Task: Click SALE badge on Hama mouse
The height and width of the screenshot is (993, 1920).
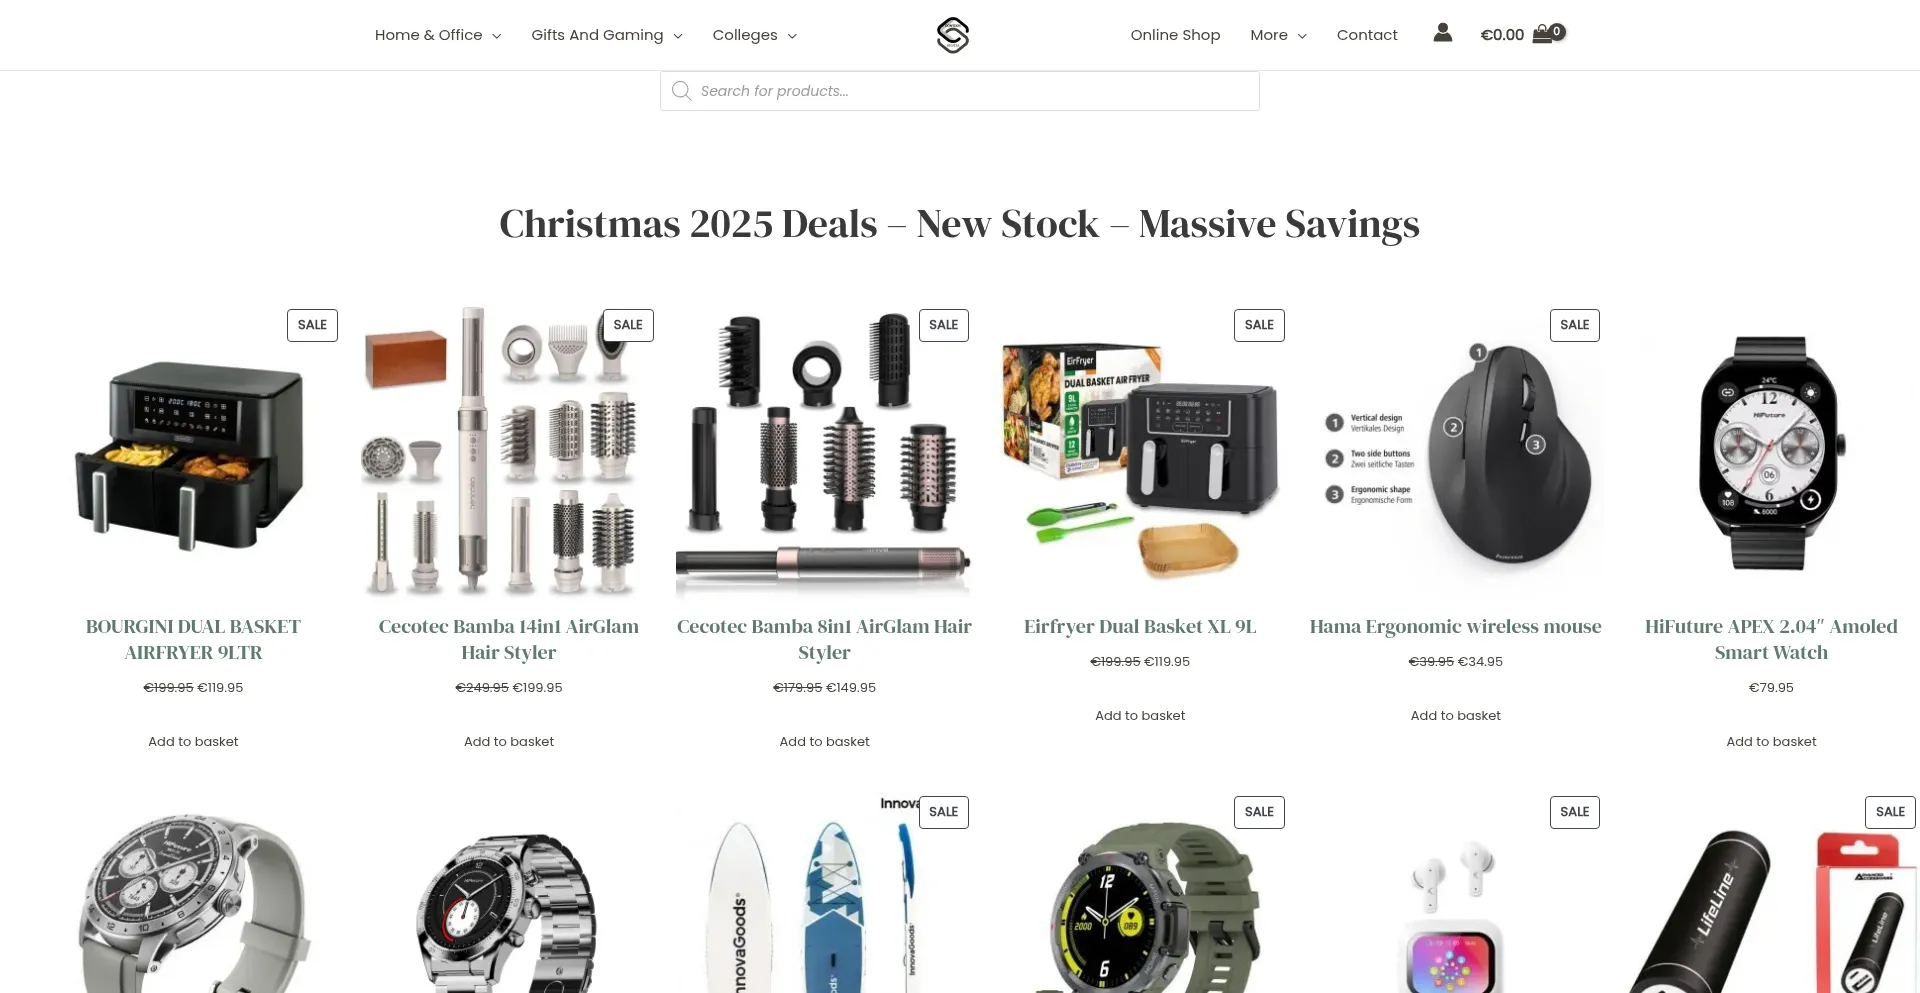Action: (x=1574, y=325)
